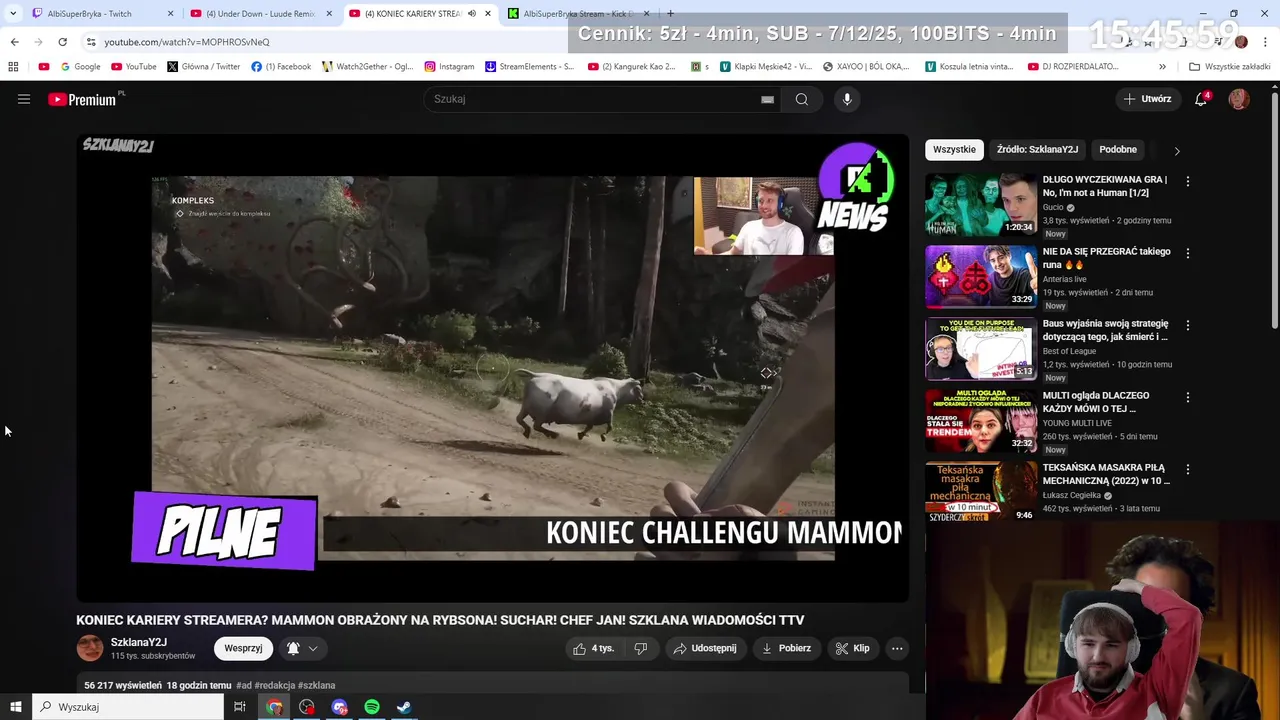Open MULTI ogląda DLACZEGO KAŻDY MÓWI title

(x=1096, y=402)
